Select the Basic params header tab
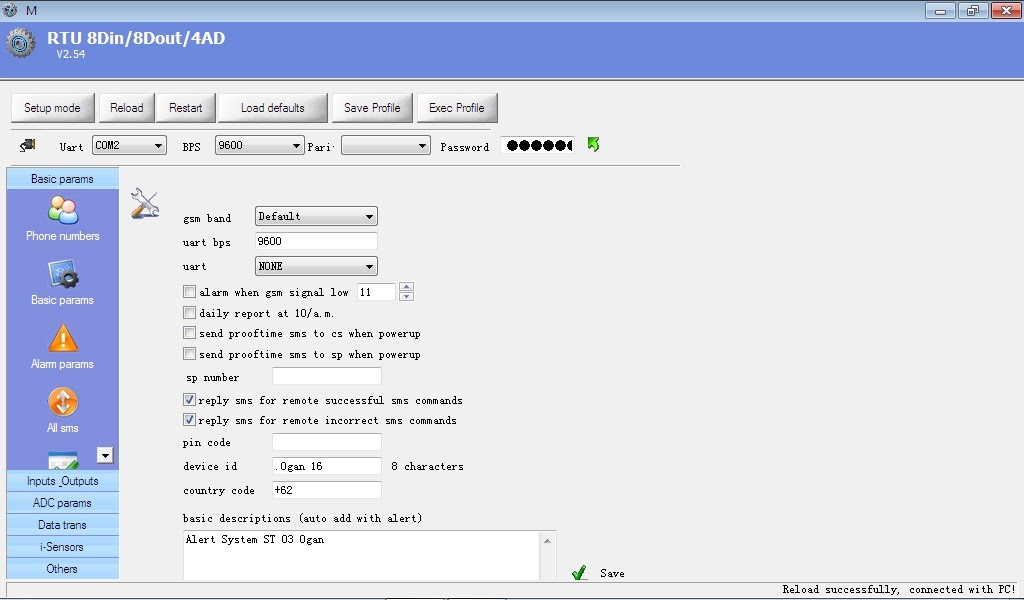 63,179
